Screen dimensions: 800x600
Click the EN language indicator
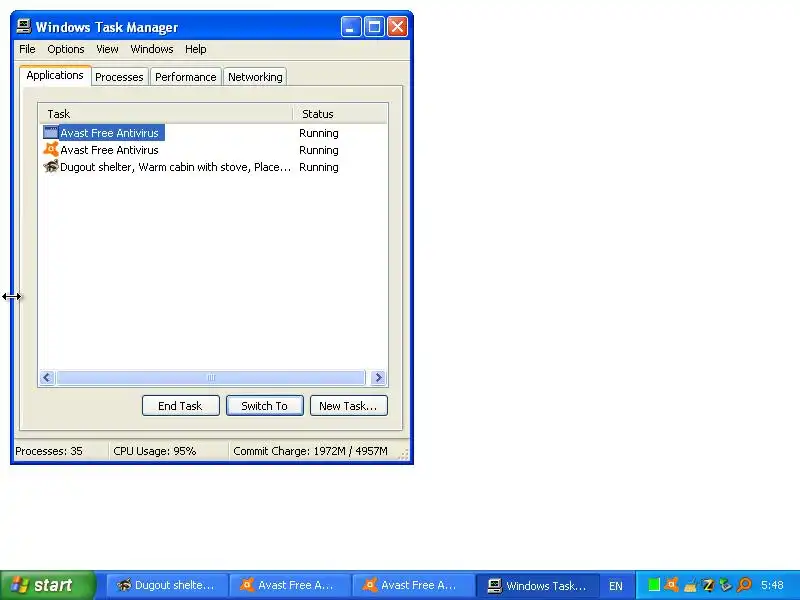pos(616,586)
